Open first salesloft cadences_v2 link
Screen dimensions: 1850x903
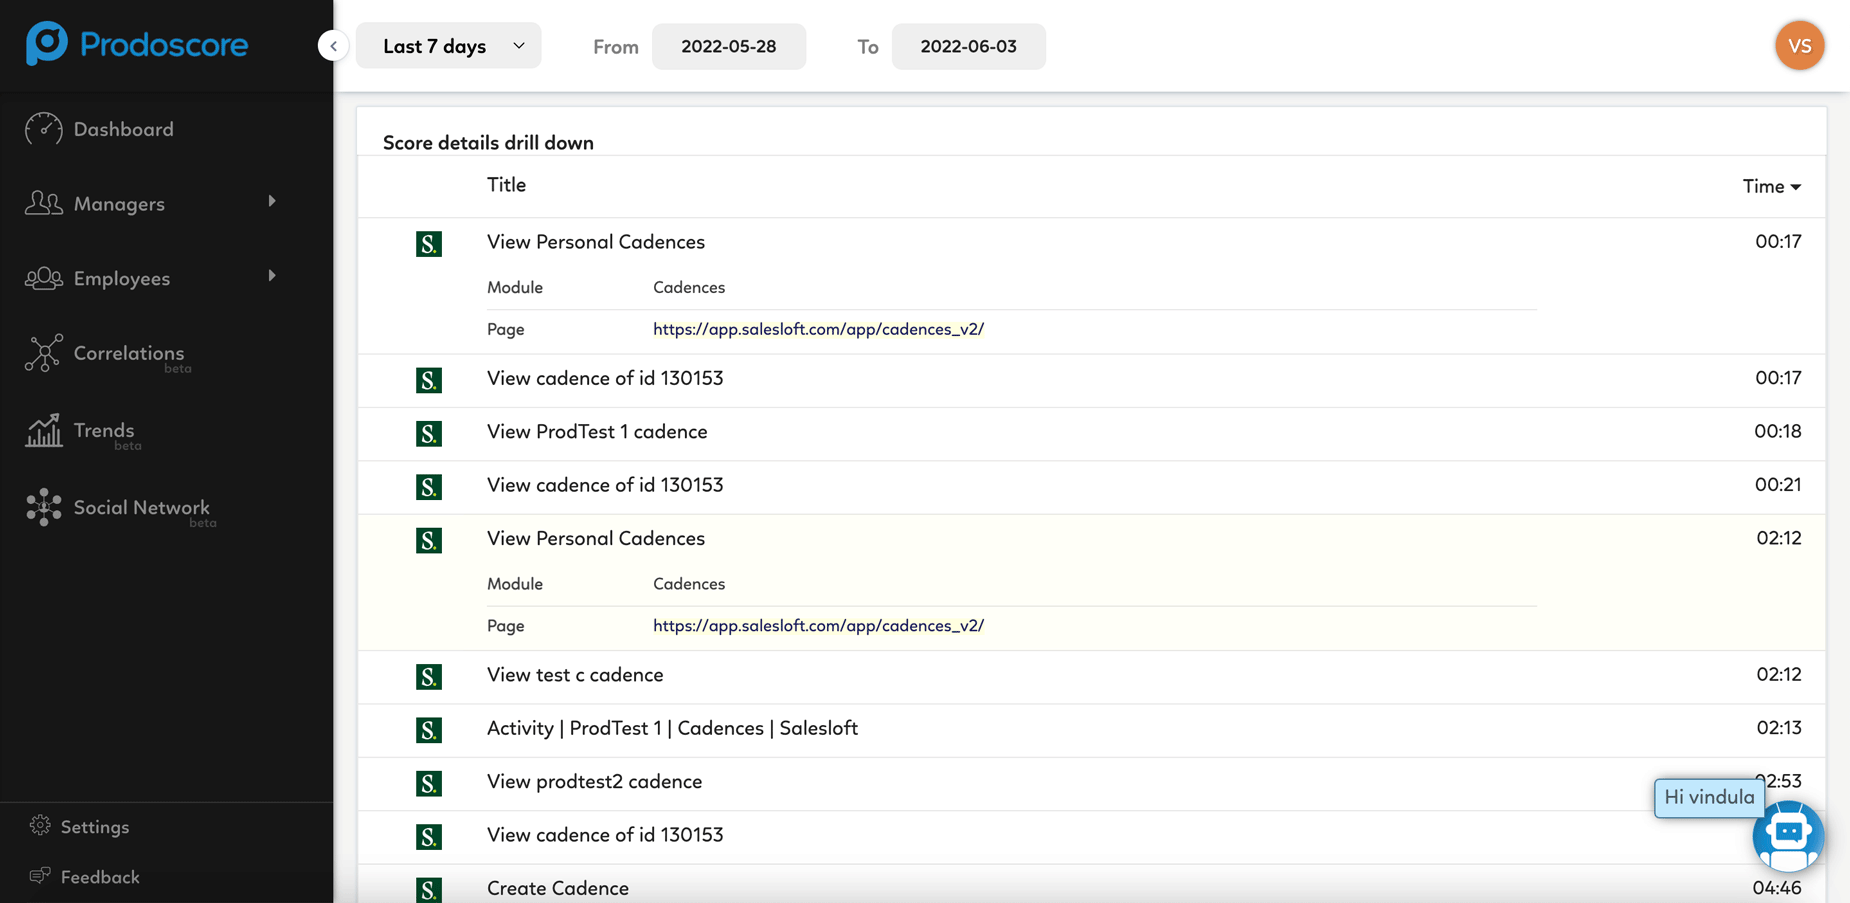[x=818, y=329]
